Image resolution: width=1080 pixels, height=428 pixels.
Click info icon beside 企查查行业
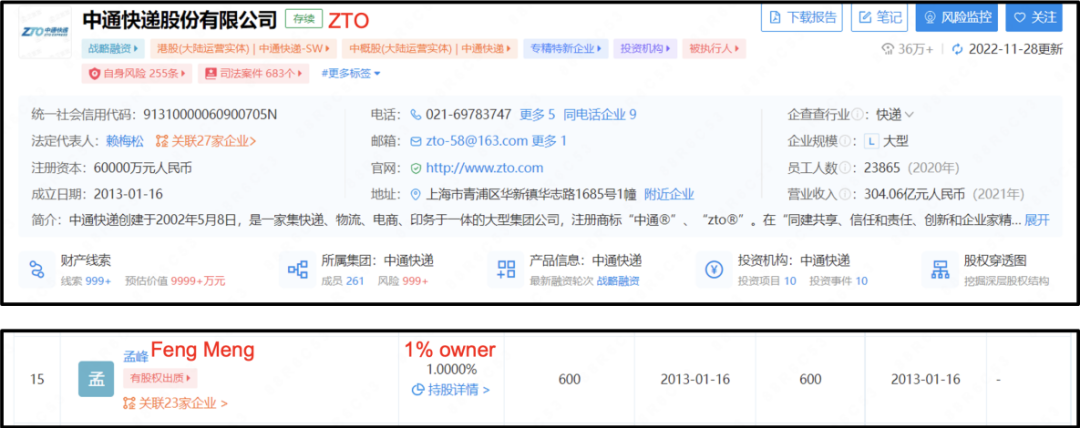(x=858, y=114)
